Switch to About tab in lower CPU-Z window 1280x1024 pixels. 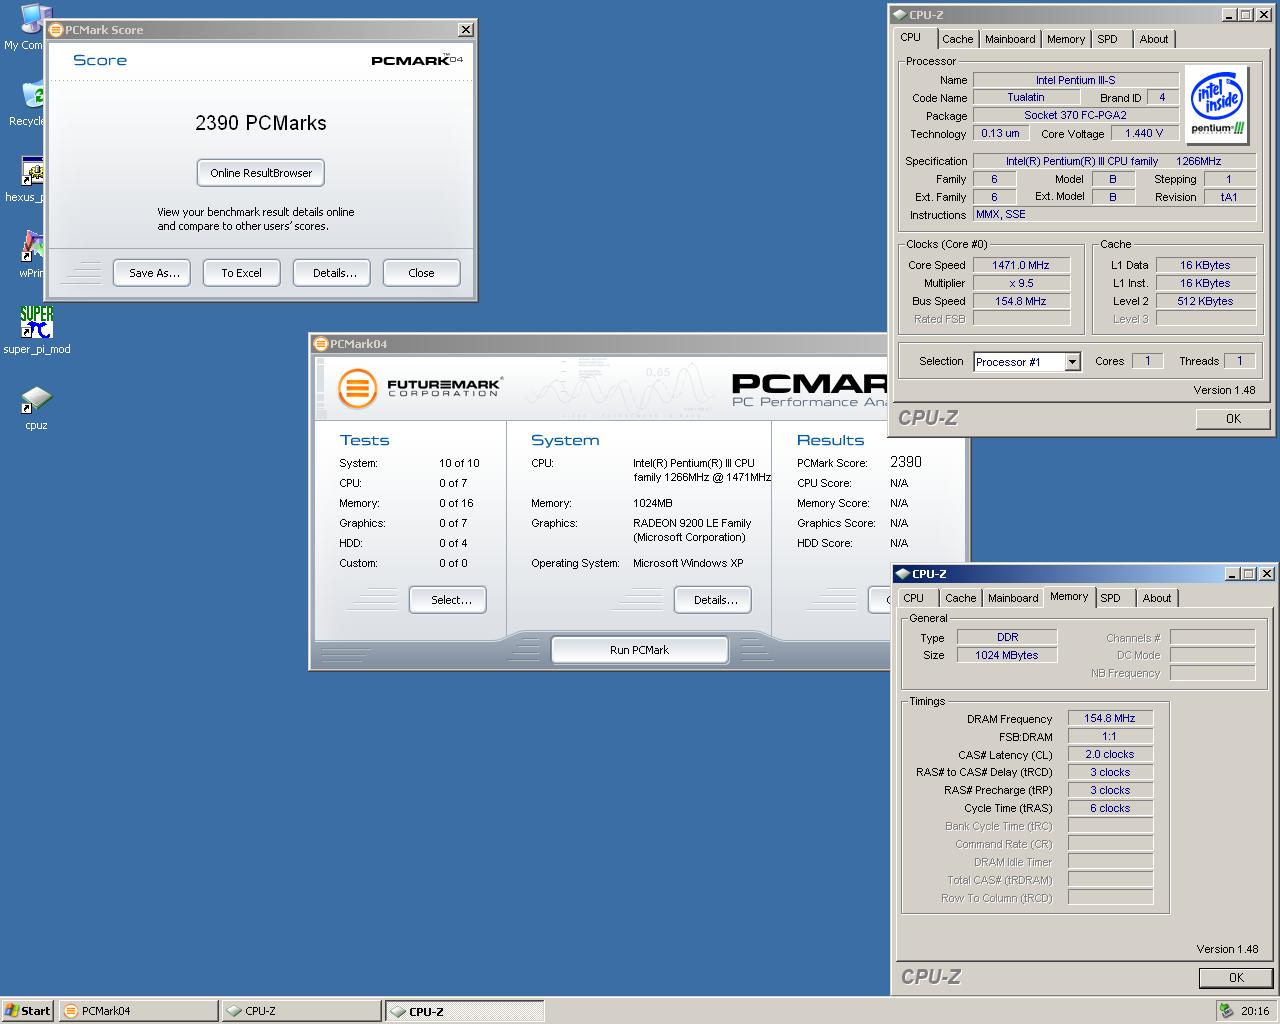(1157, 598)
